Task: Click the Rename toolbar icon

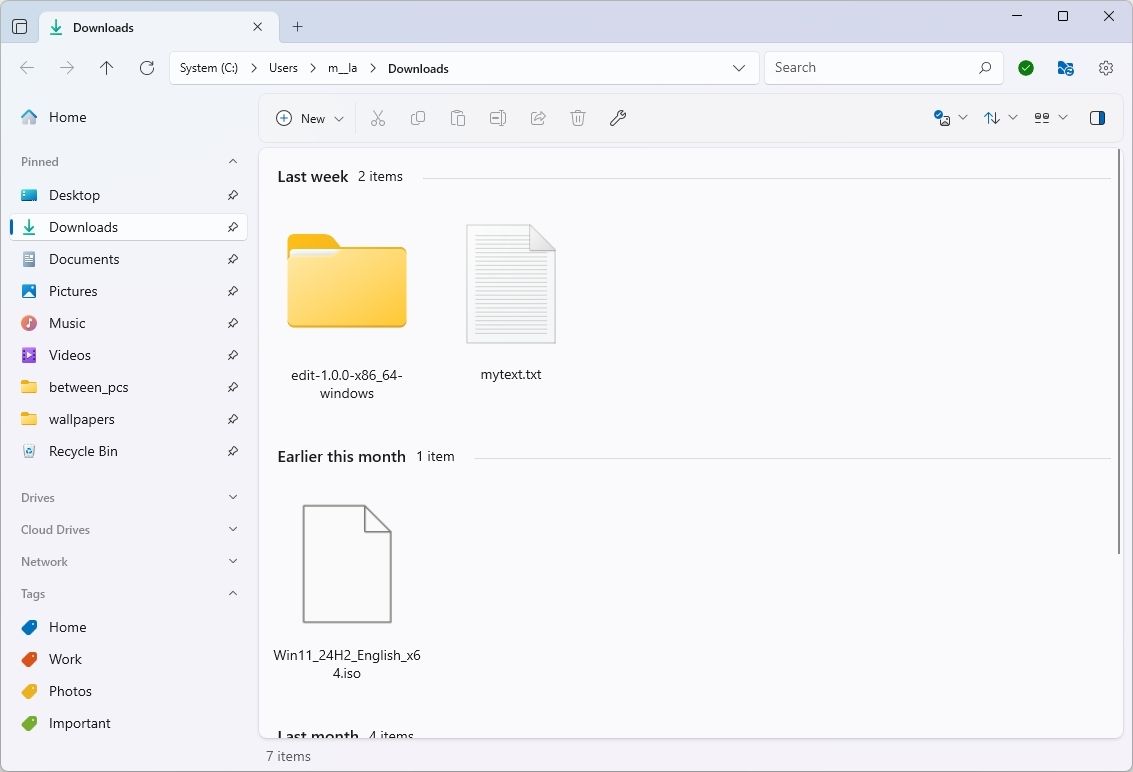Action: pos(497,118)
